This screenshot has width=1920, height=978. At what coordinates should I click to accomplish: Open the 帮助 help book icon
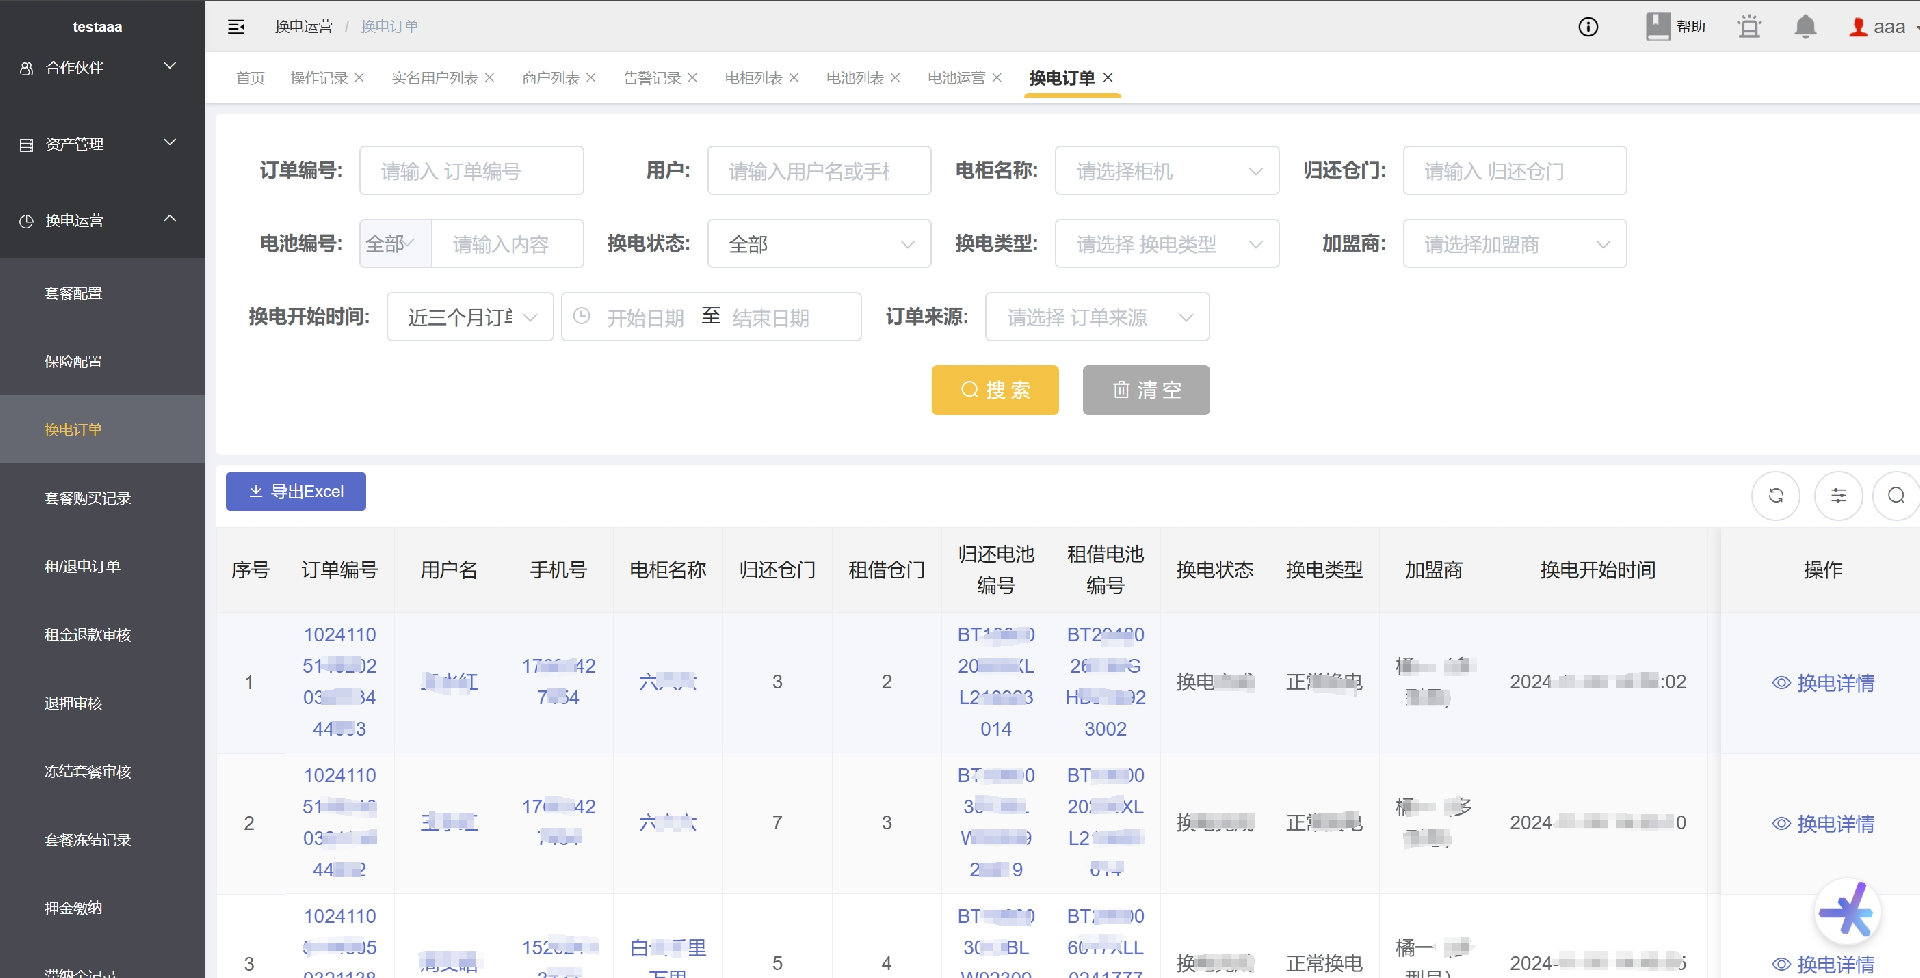(1676, 26)
